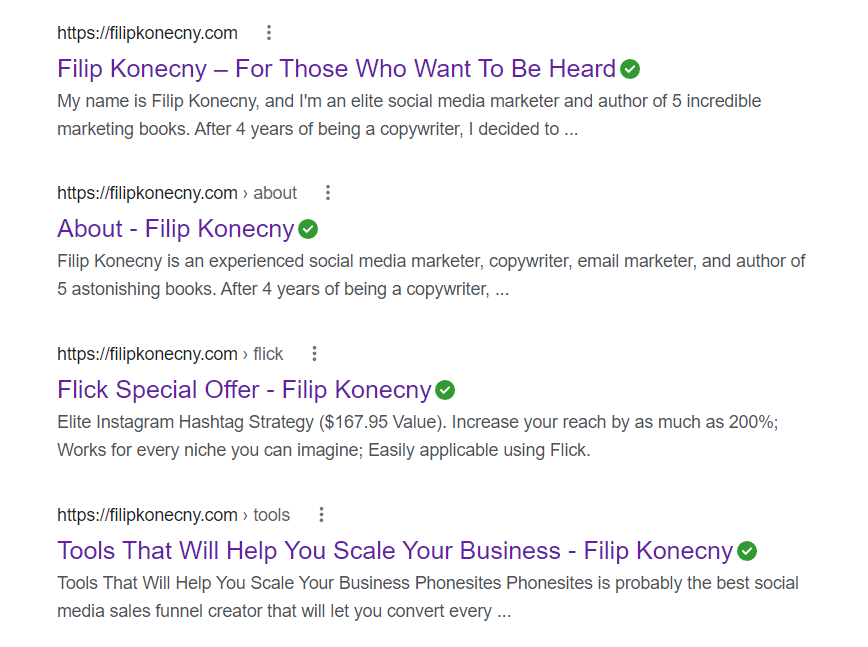Open "Filip Konecny – For Those Who Want To Be Heard"
Viewport: 868px width, 647px height.
point(335,68)
